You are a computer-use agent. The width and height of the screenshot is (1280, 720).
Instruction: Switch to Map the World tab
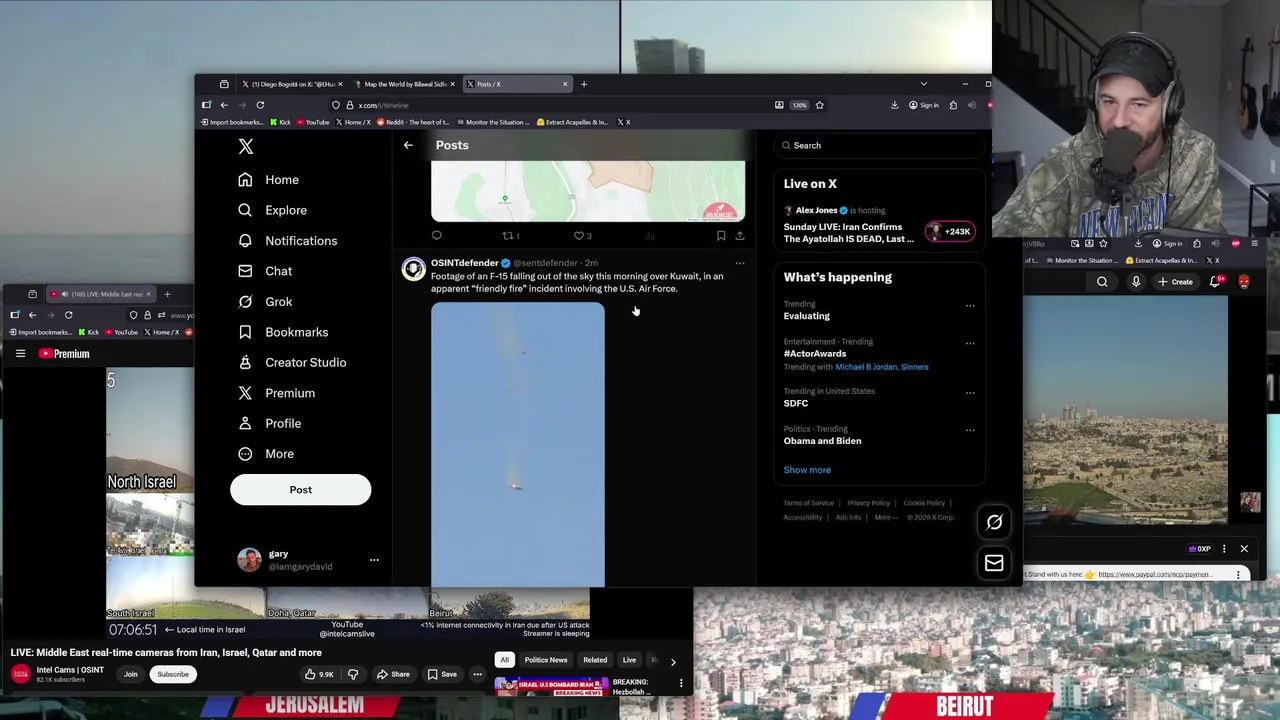tap(403, 84)
